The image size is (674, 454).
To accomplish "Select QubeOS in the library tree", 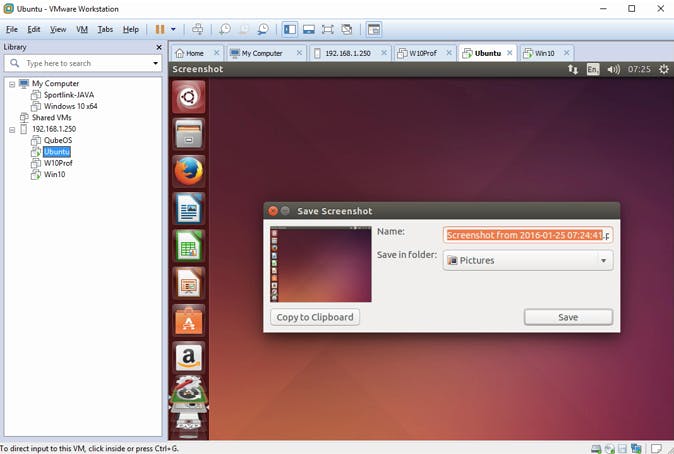I will point(58,140).
